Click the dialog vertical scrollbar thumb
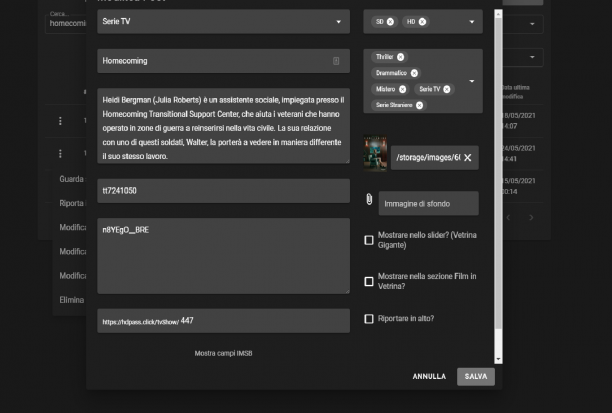 pyautogui.click(x=498, y=174)
